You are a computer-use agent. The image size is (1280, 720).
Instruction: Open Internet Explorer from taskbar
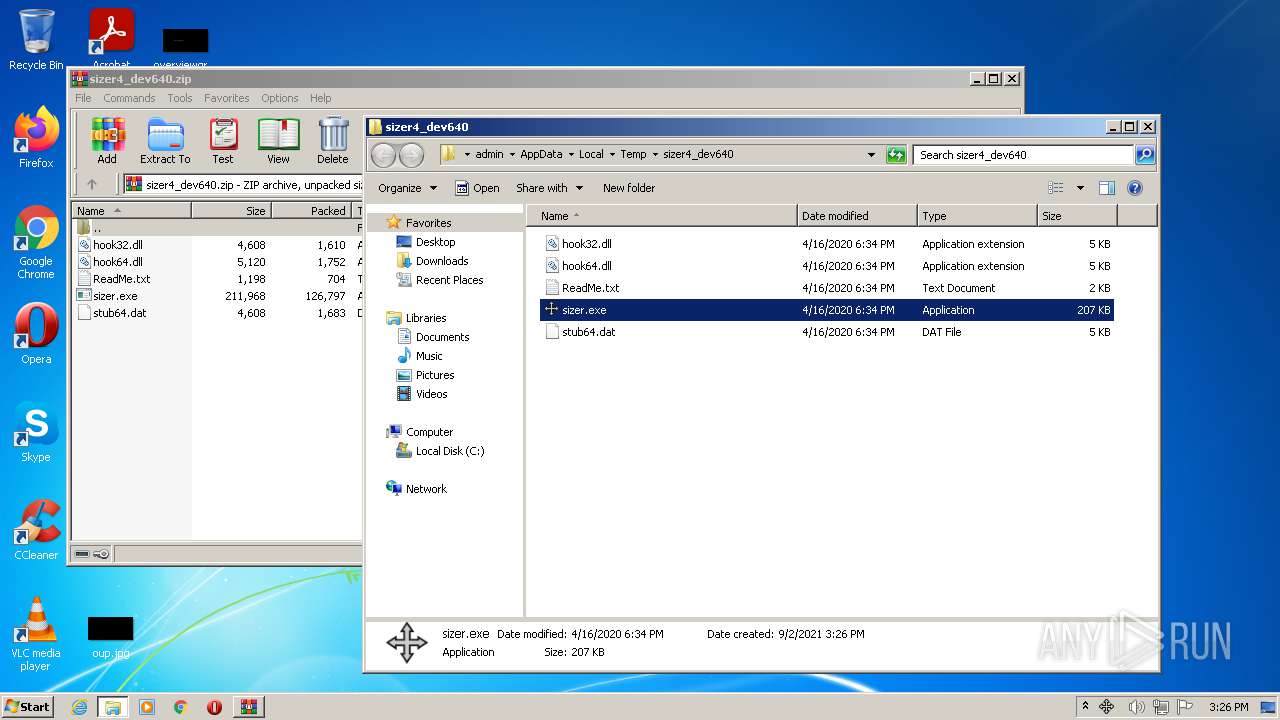click(79, 707)
